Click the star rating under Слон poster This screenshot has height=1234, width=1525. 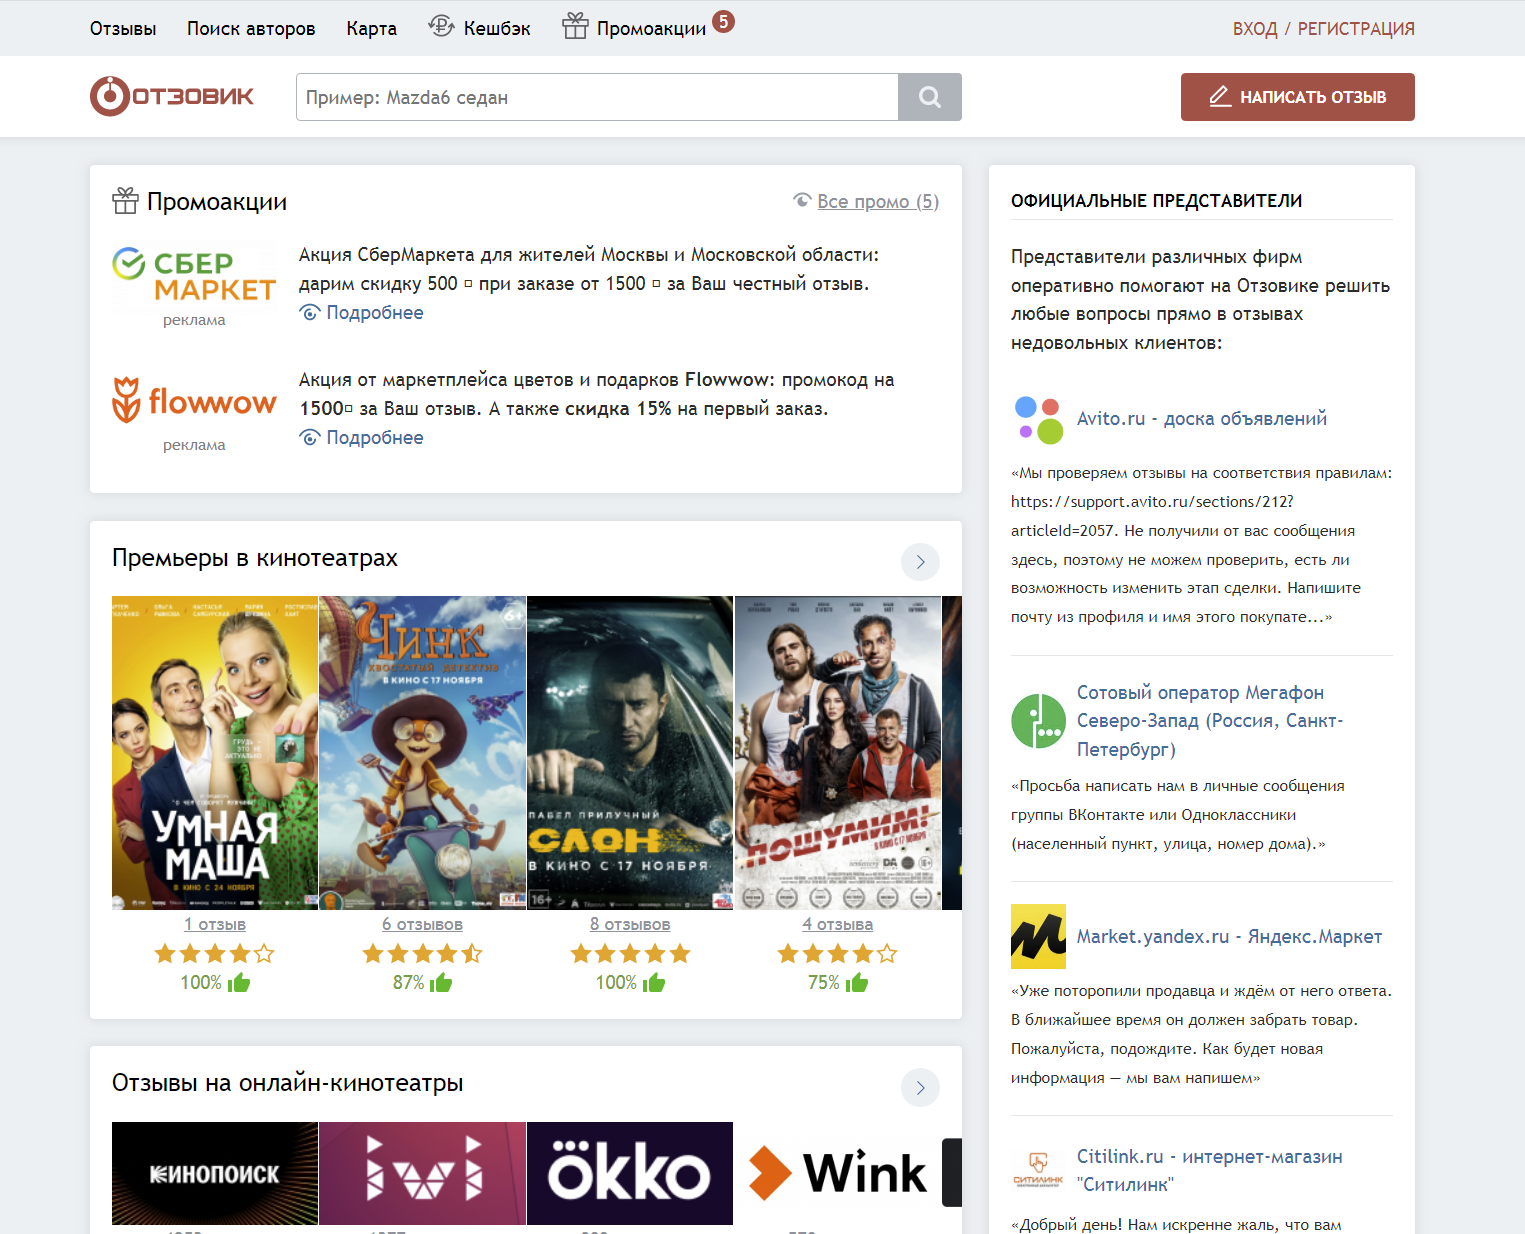(630, 954)
